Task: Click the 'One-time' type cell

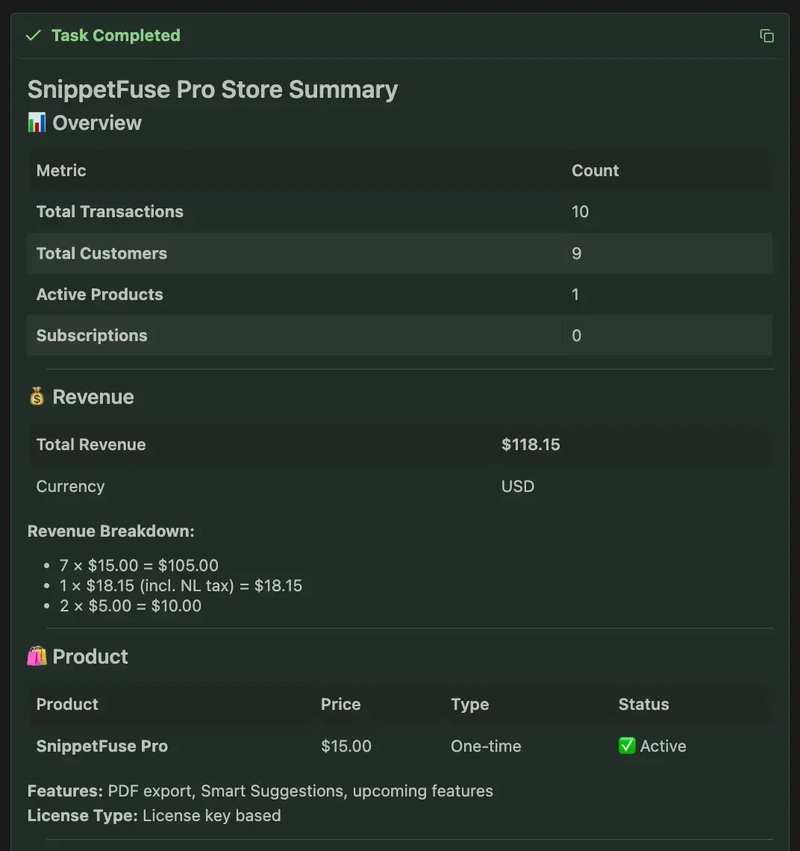Action: pyautogui.click(x=486, y=746)
